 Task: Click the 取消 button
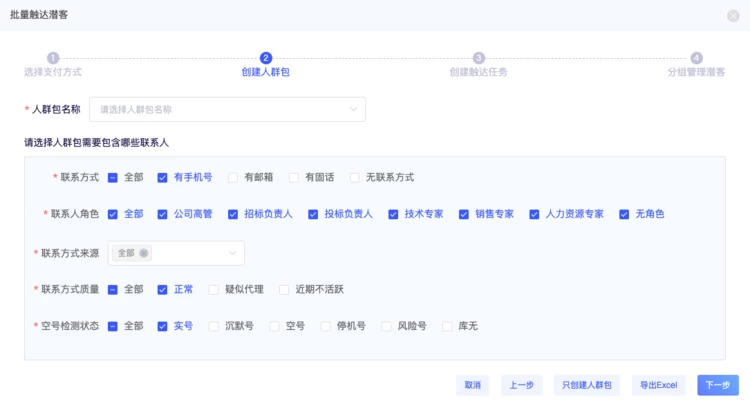pyautogui.click(x=473, y=385)
